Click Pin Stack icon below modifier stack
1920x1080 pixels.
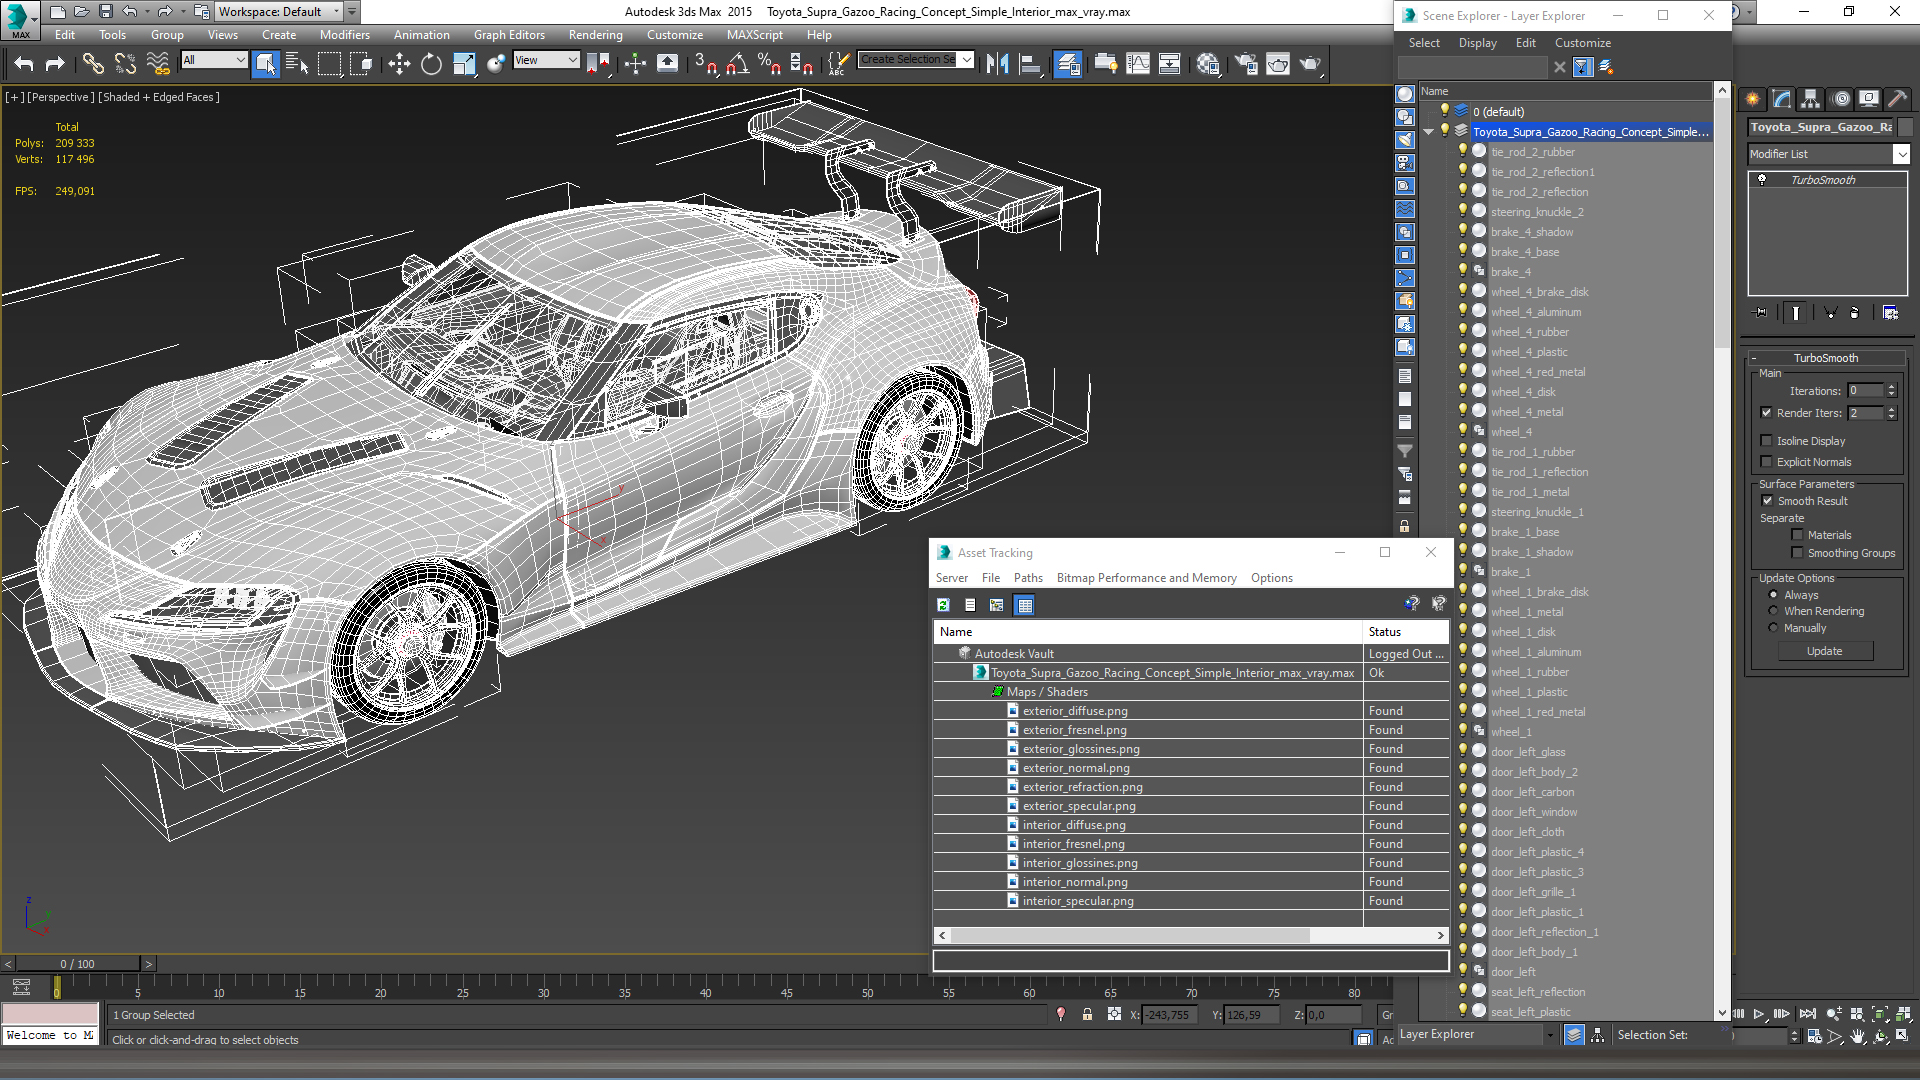1761,313
